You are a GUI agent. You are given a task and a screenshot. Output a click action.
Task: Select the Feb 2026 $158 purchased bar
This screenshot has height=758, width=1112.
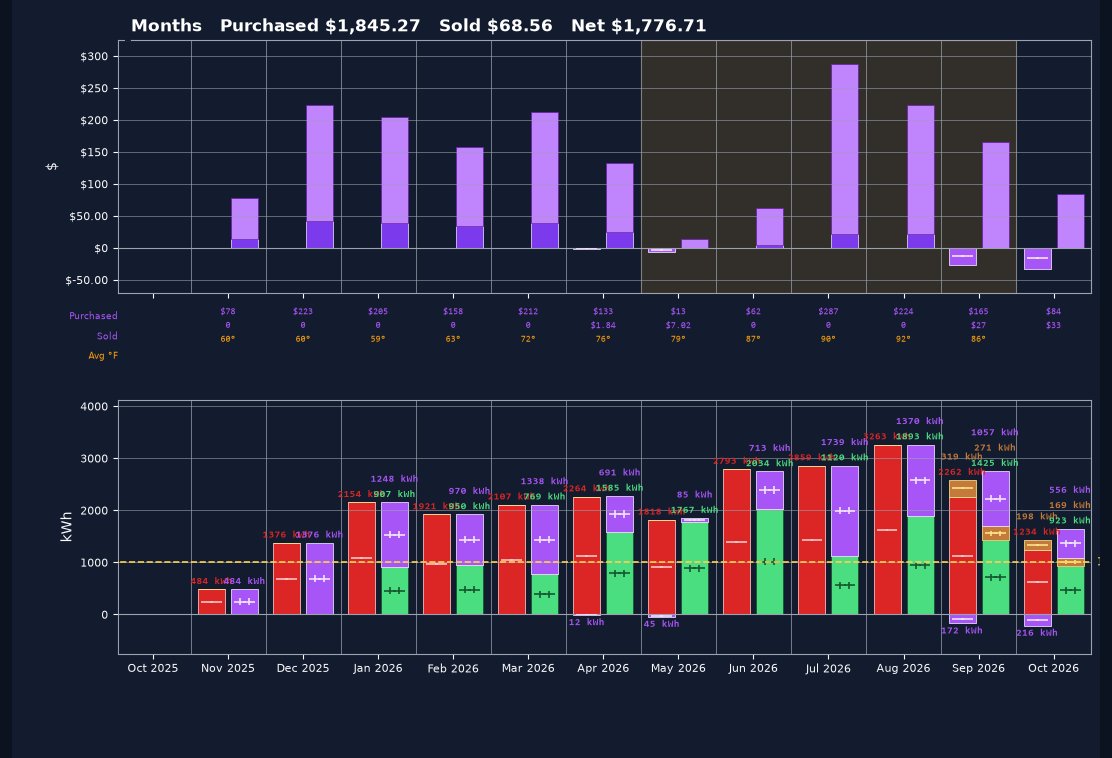[x=469, y=198]
